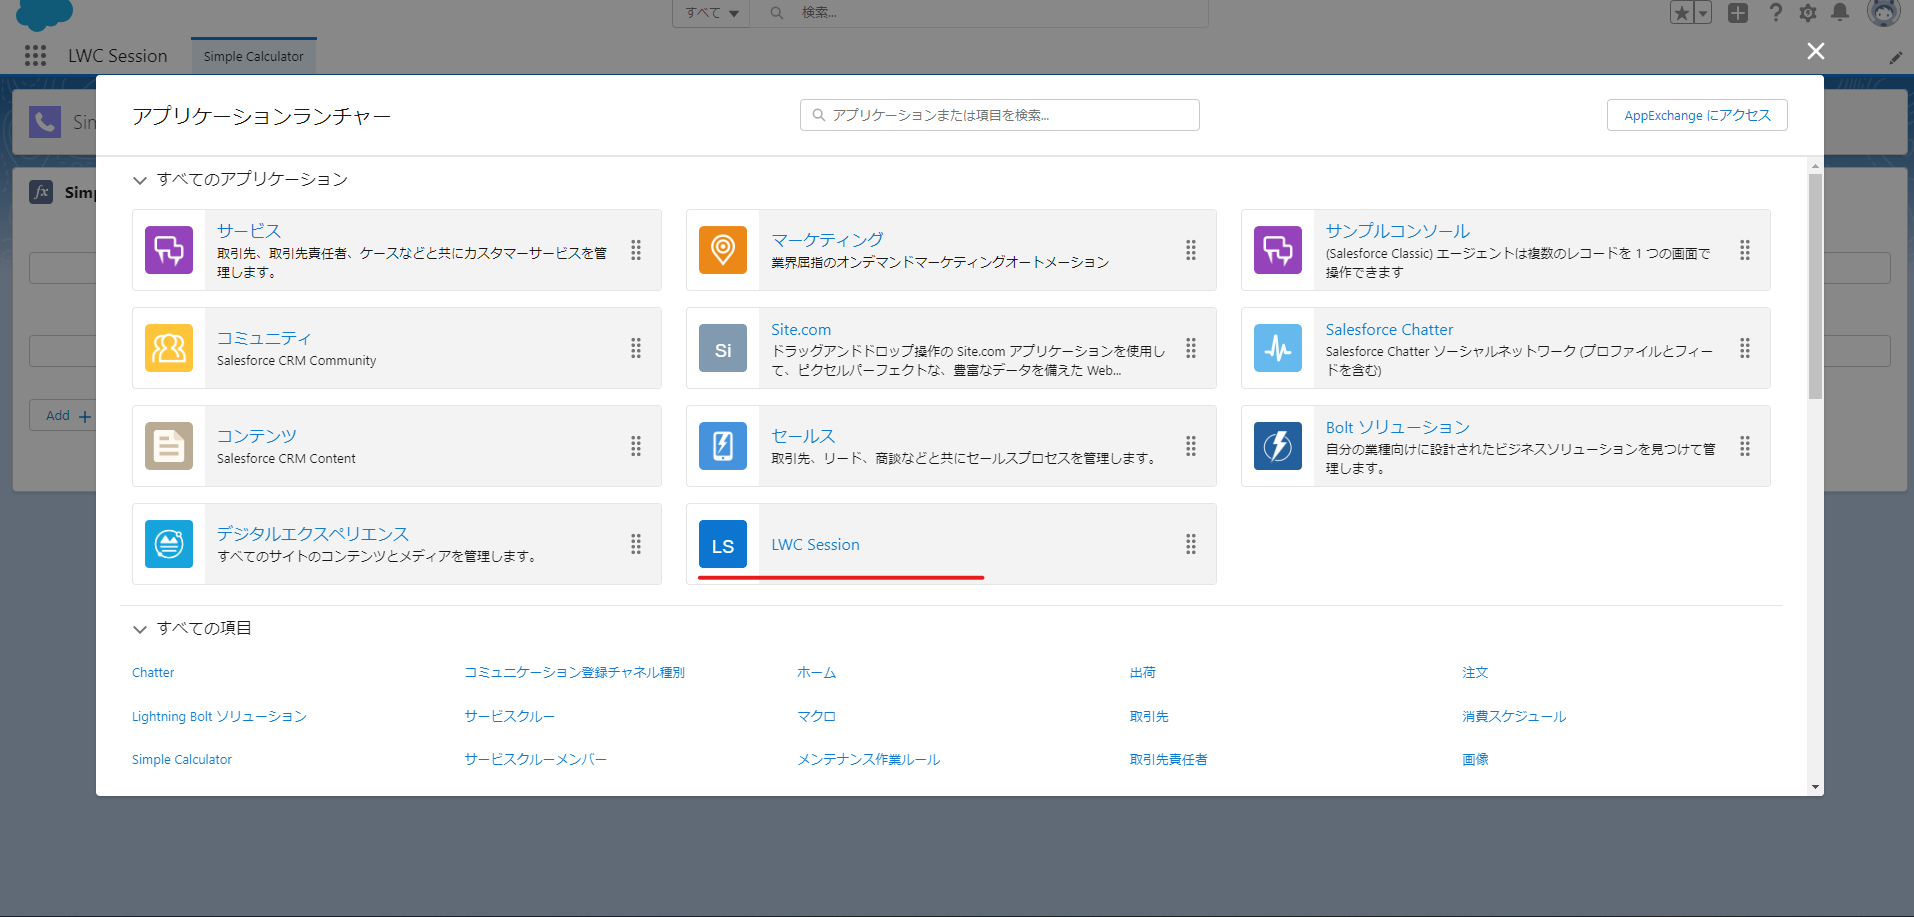The height and width of the screenshot is (917, 1914).
Task: Open the サービス app icon
Action: (169, 250)
